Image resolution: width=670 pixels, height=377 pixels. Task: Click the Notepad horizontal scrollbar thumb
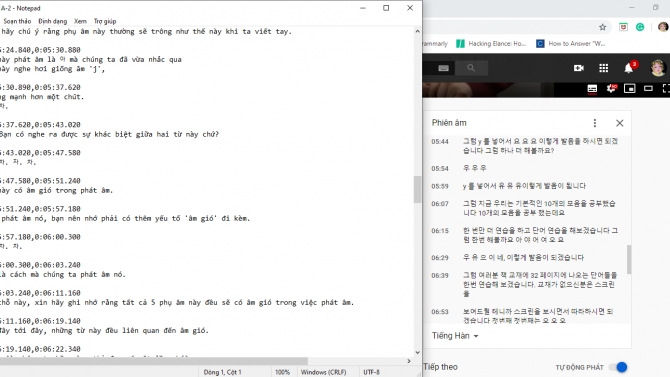[154, 361]
